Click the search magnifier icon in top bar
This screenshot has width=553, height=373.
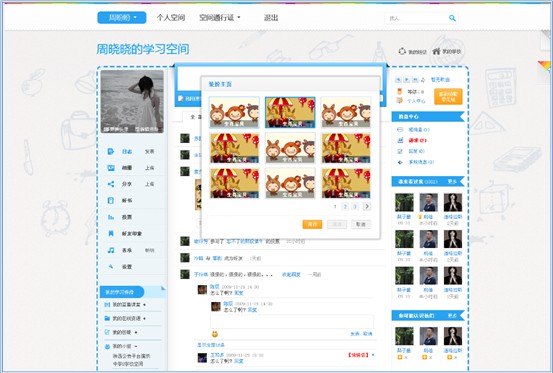click(452, 18)
